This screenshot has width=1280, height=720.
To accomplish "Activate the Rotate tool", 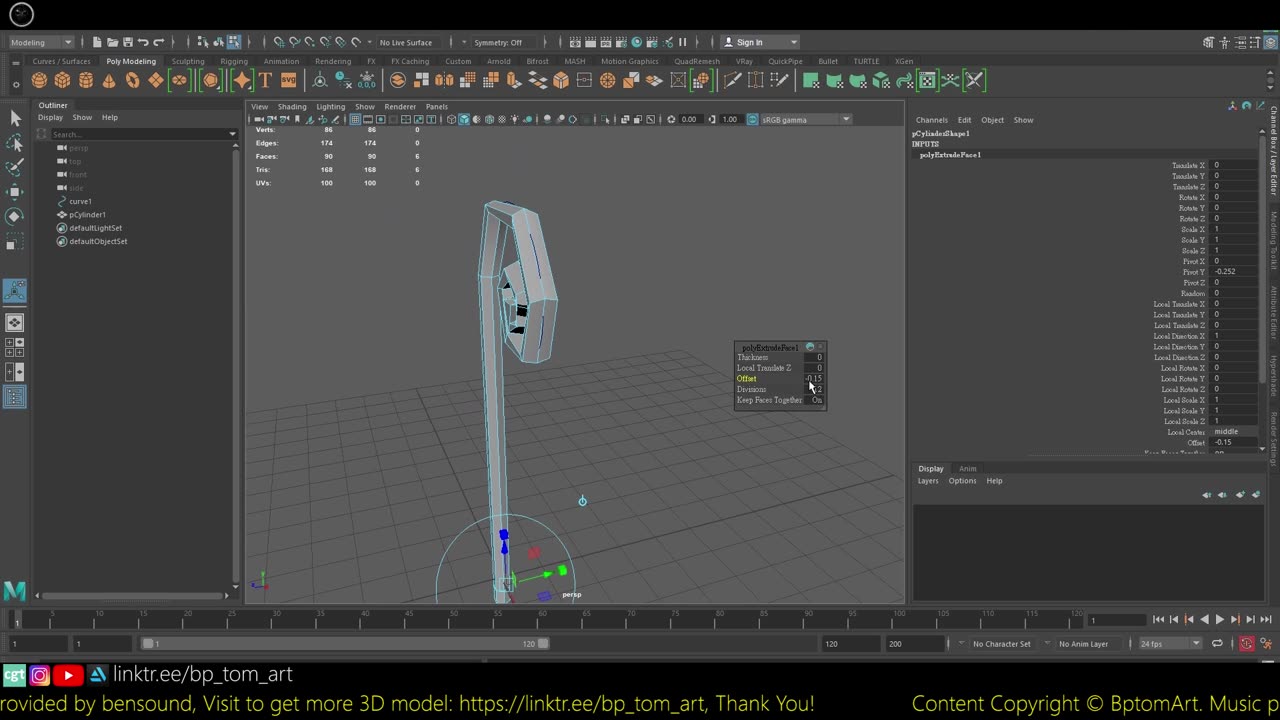I will (15, 216).
